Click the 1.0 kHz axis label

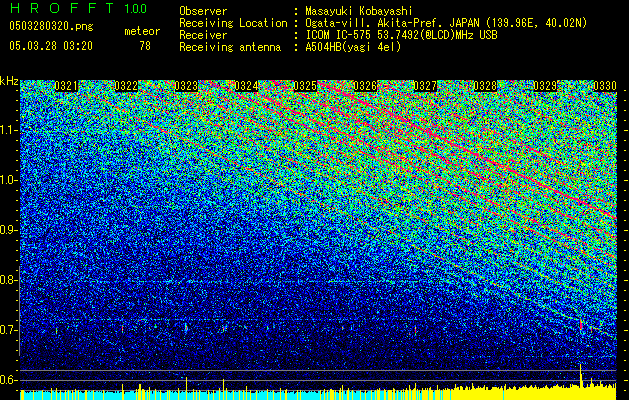(8, 180)
